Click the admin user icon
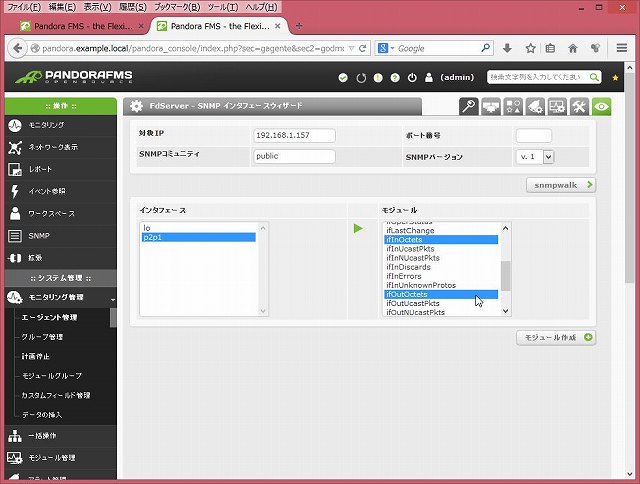The width and height of the screenshot is (640, 484). 429,78
